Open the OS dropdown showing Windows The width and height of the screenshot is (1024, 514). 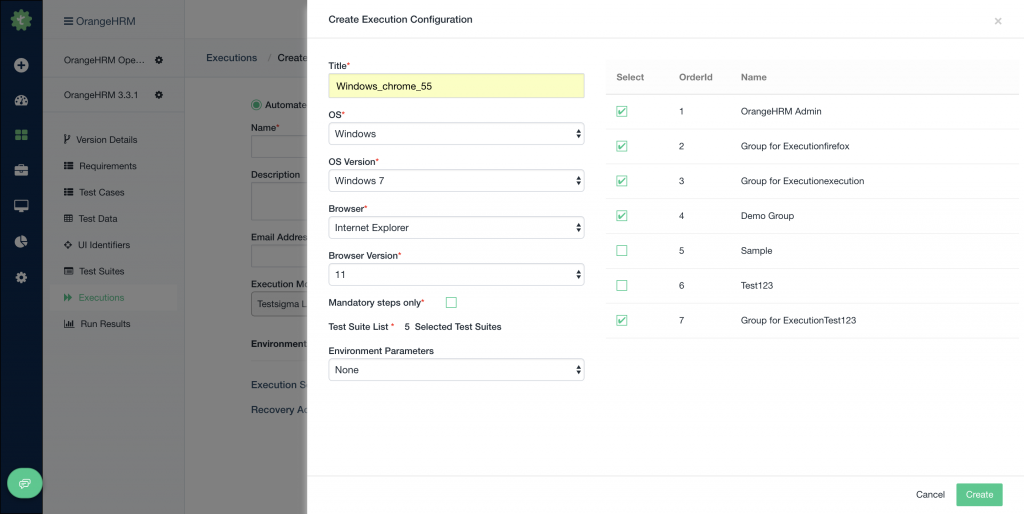click(456, 134)
